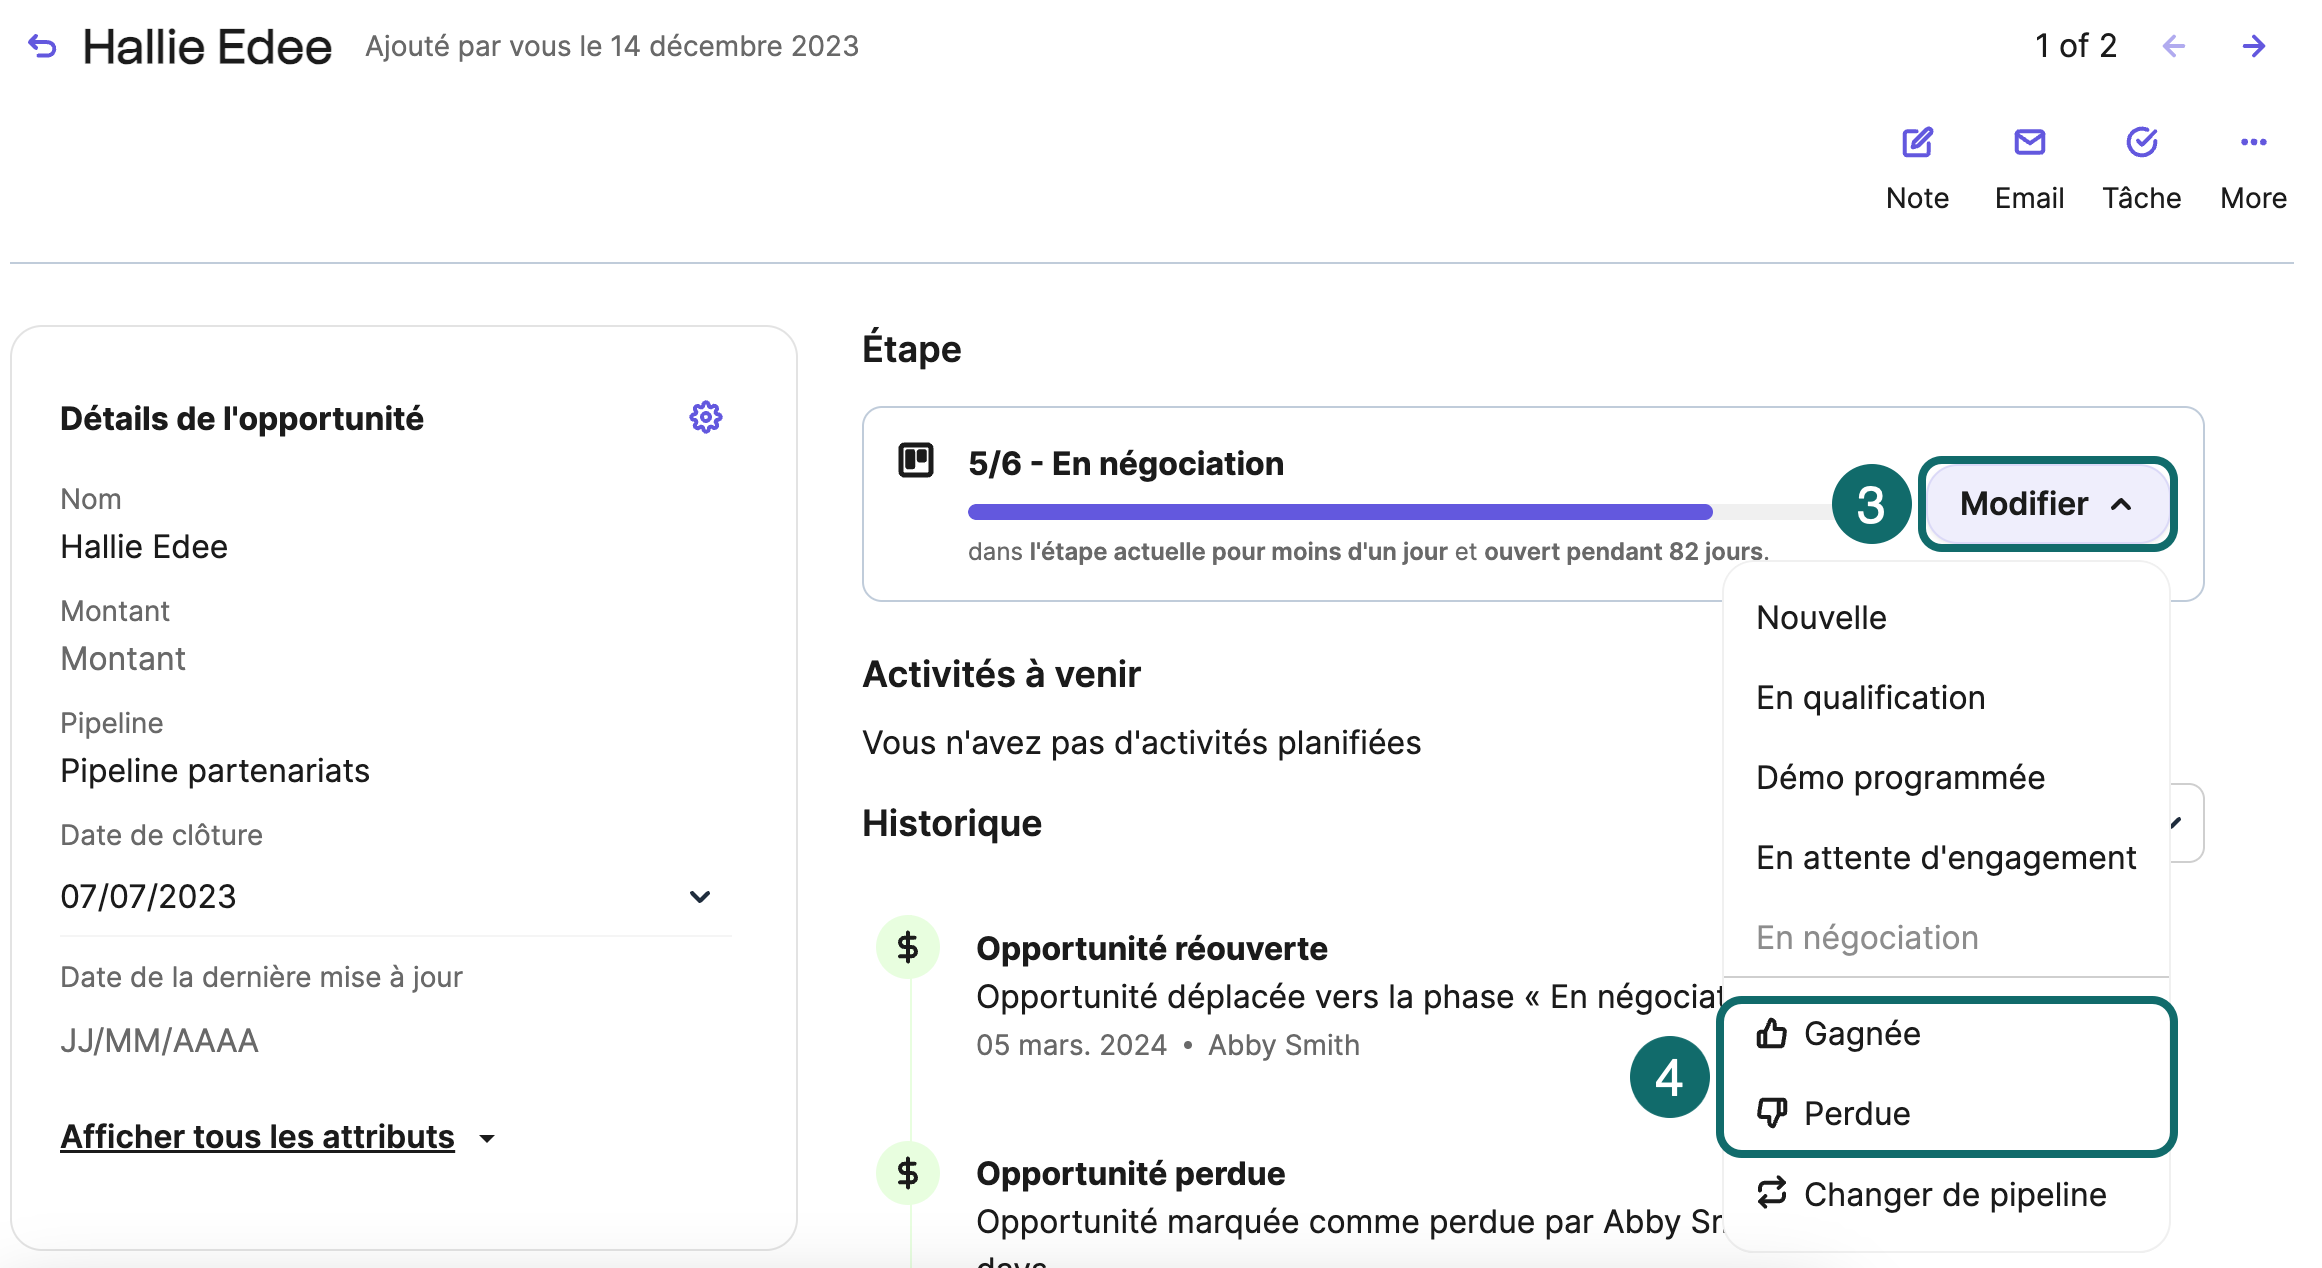This screenshot has height=1268, width=2322.
Task: Expand the Date de clôture picker
Action: pos(699,896)
